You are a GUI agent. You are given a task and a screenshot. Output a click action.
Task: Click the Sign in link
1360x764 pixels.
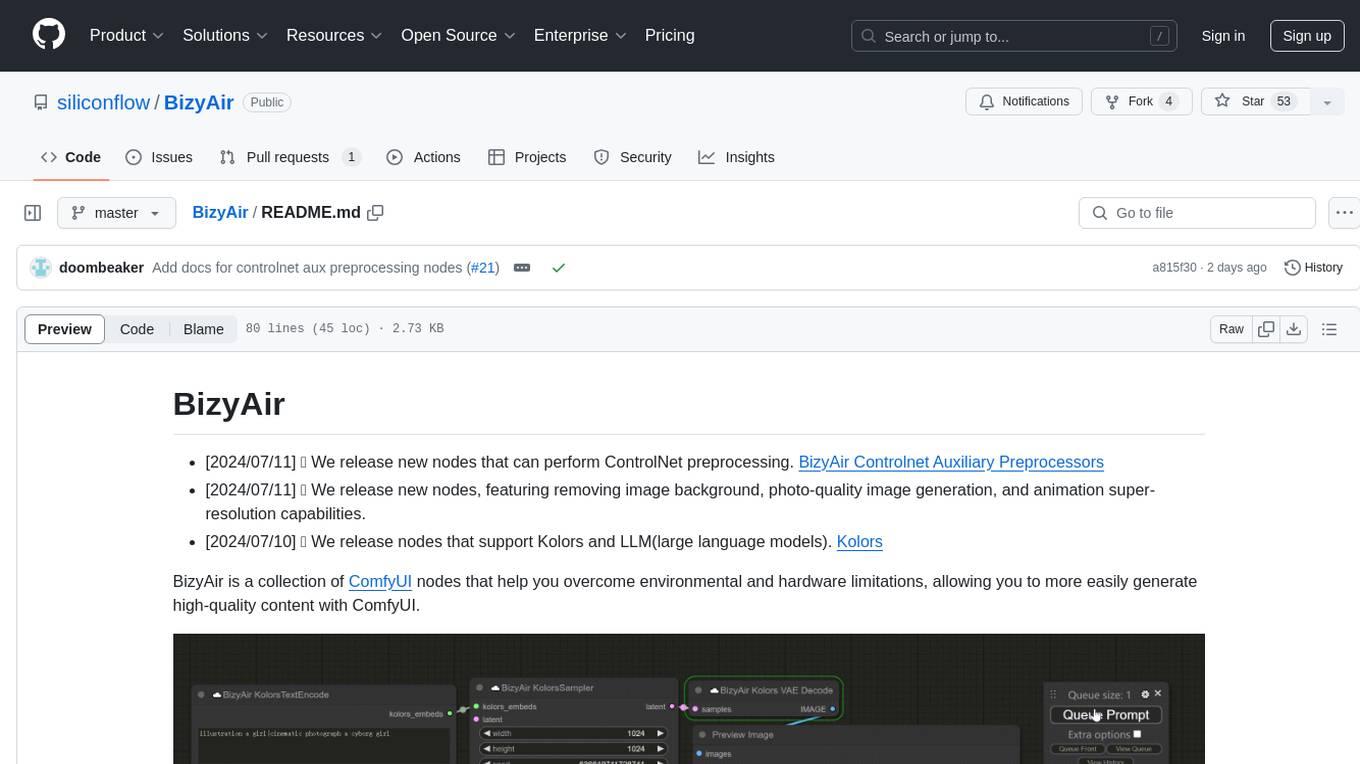[1223, 36]
